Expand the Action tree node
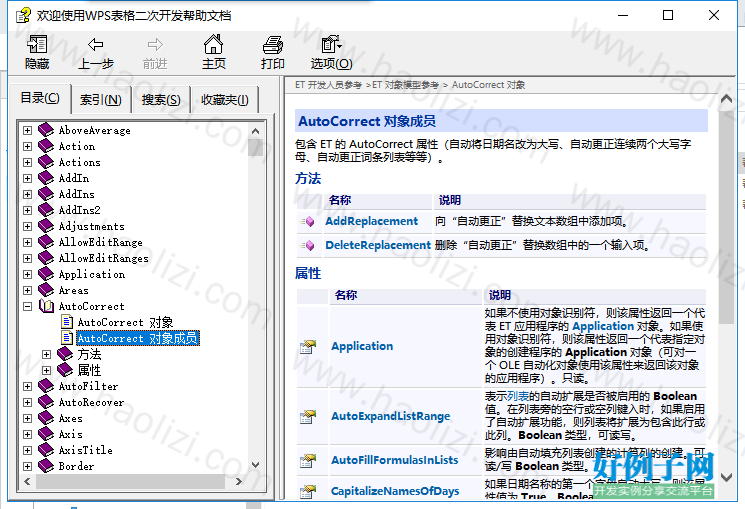The width and height of the screenshot is (745, 509). pyautogui.click(x=28, y=146)
